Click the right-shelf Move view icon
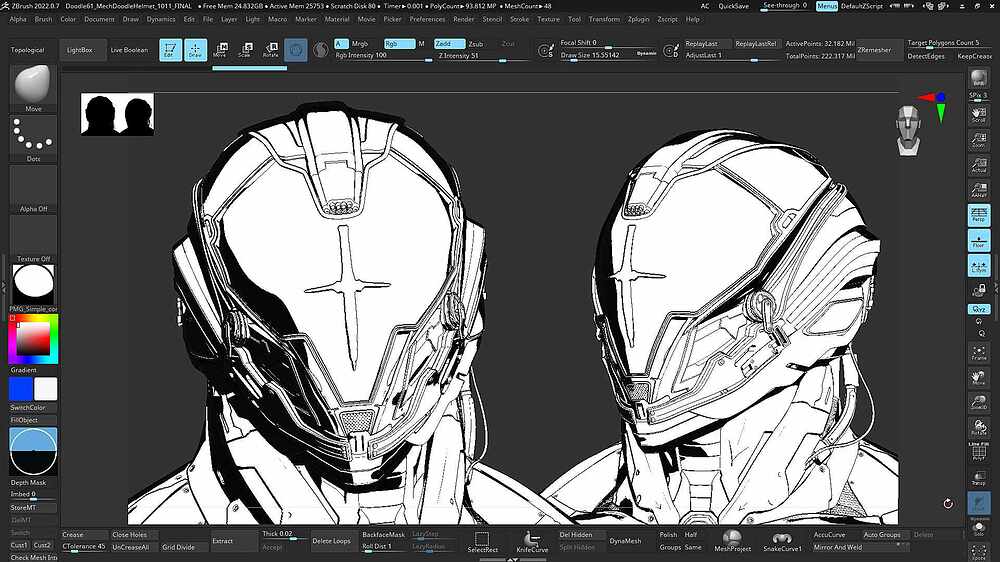The width and height of the screenshot is (1000, 562). point(979,378)
